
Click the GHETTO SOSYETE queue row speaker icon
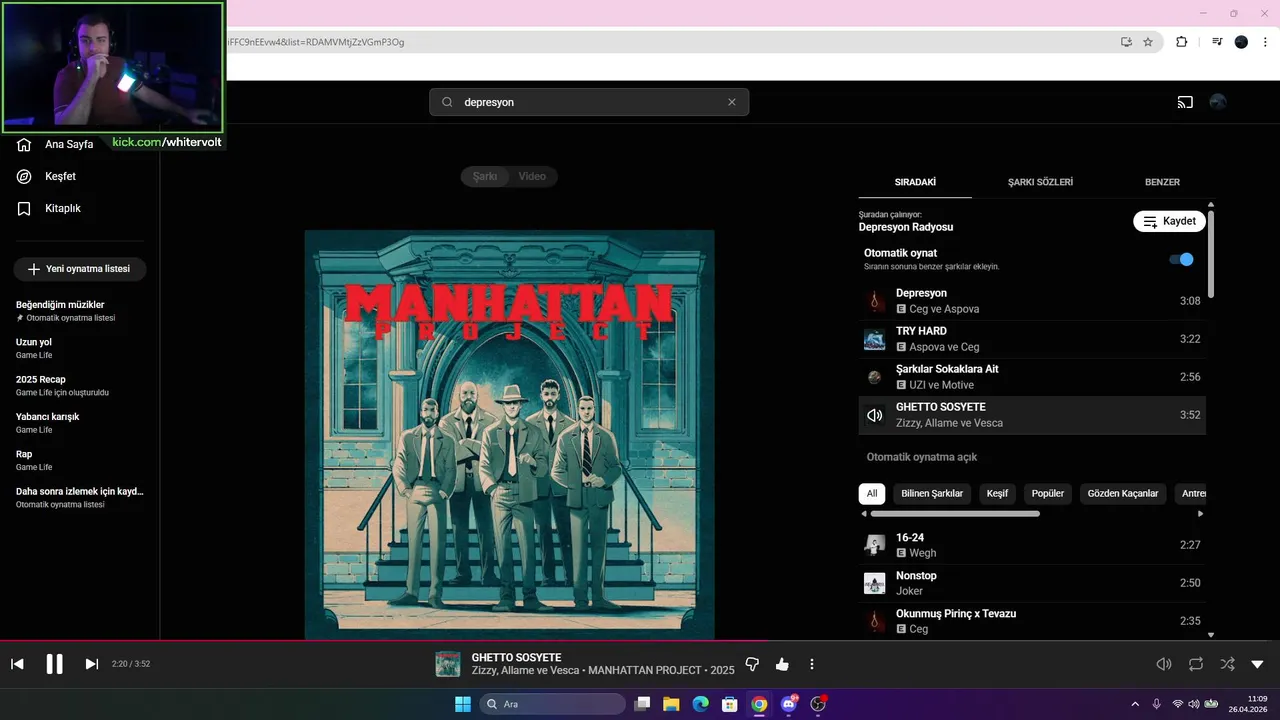point(875,415)
